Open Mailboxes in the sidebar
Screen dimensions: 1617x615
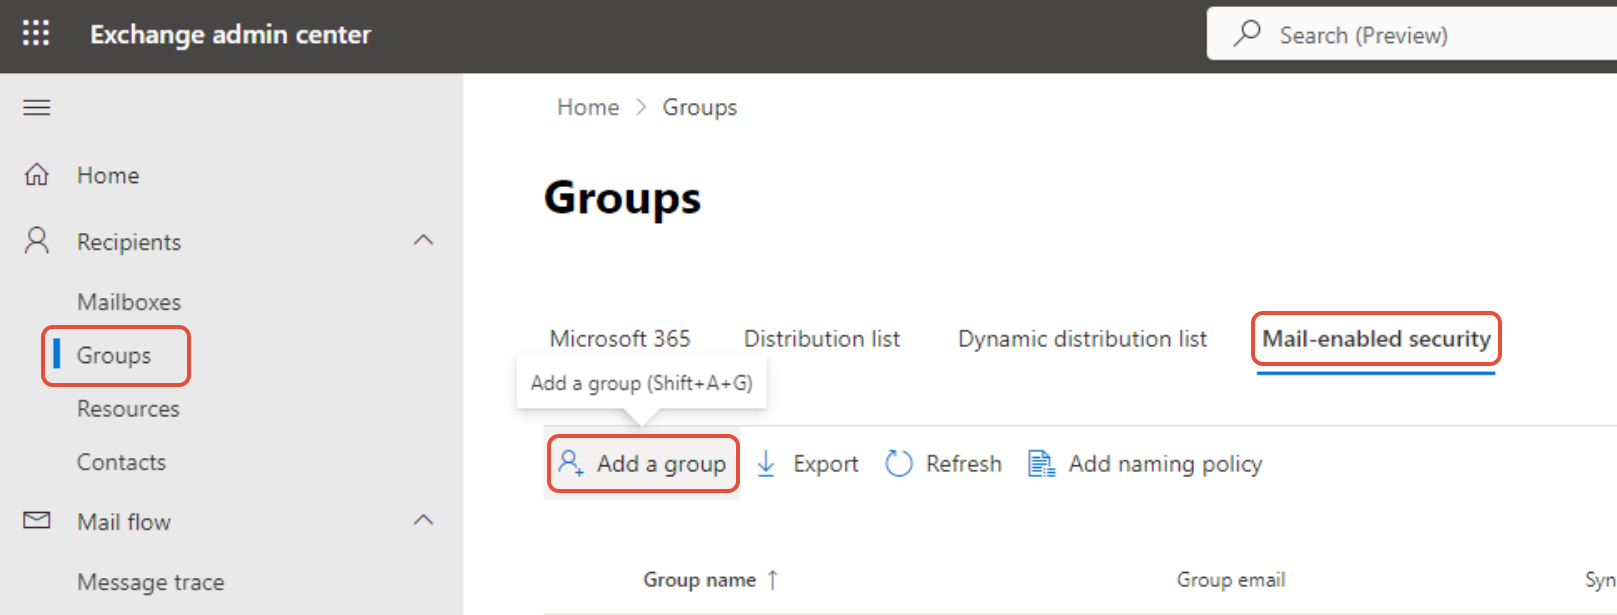tap(129, 302)
